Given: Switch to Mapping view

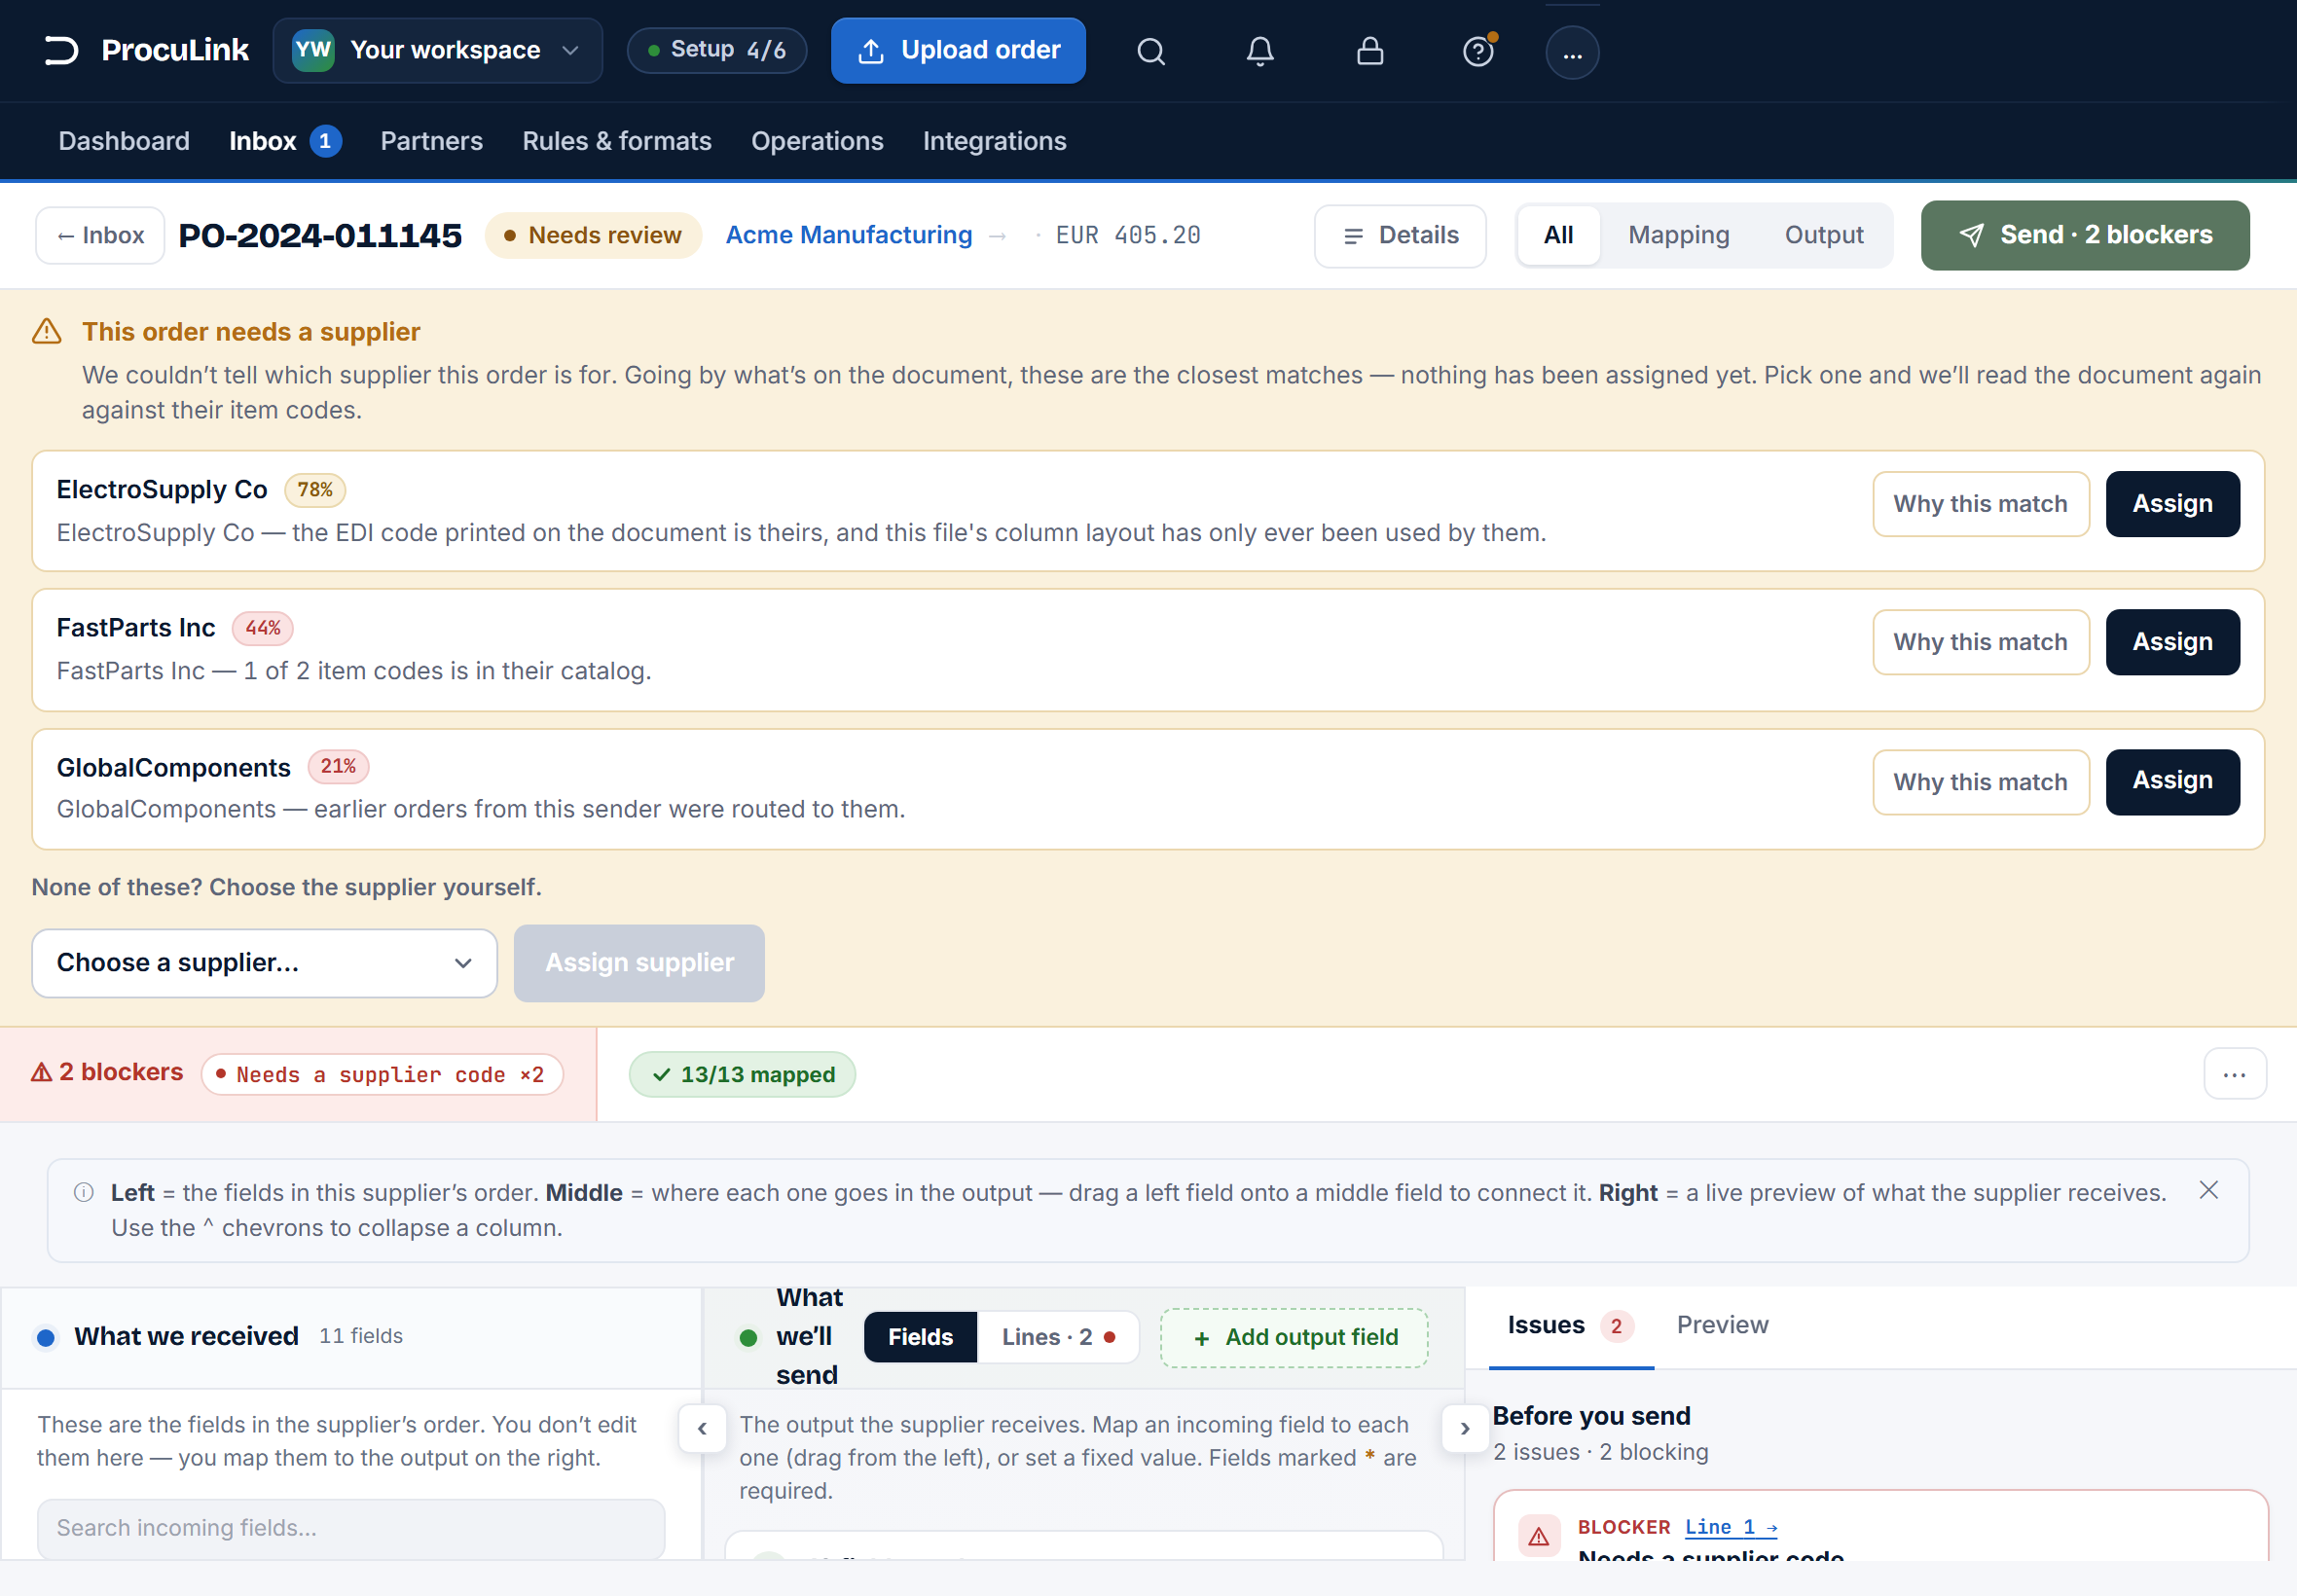Looking at the screenshot, I should tap(1678, 235).
